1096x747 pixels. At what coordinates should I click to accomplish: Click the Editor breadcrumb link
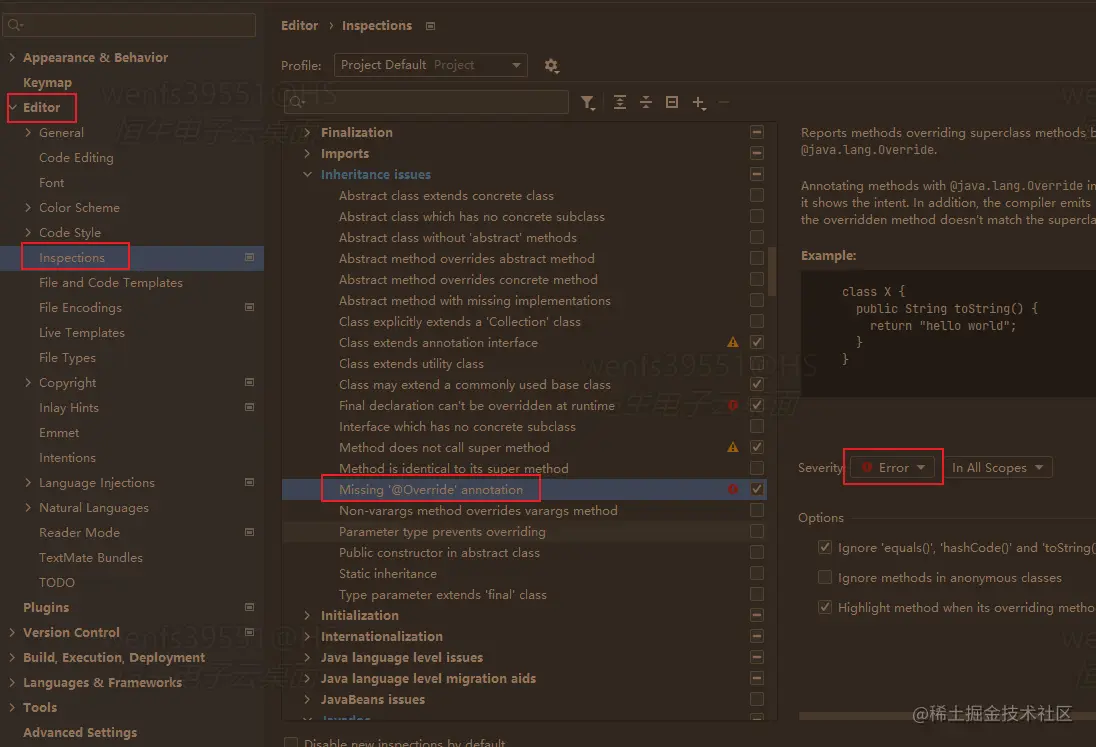point(299,26)
